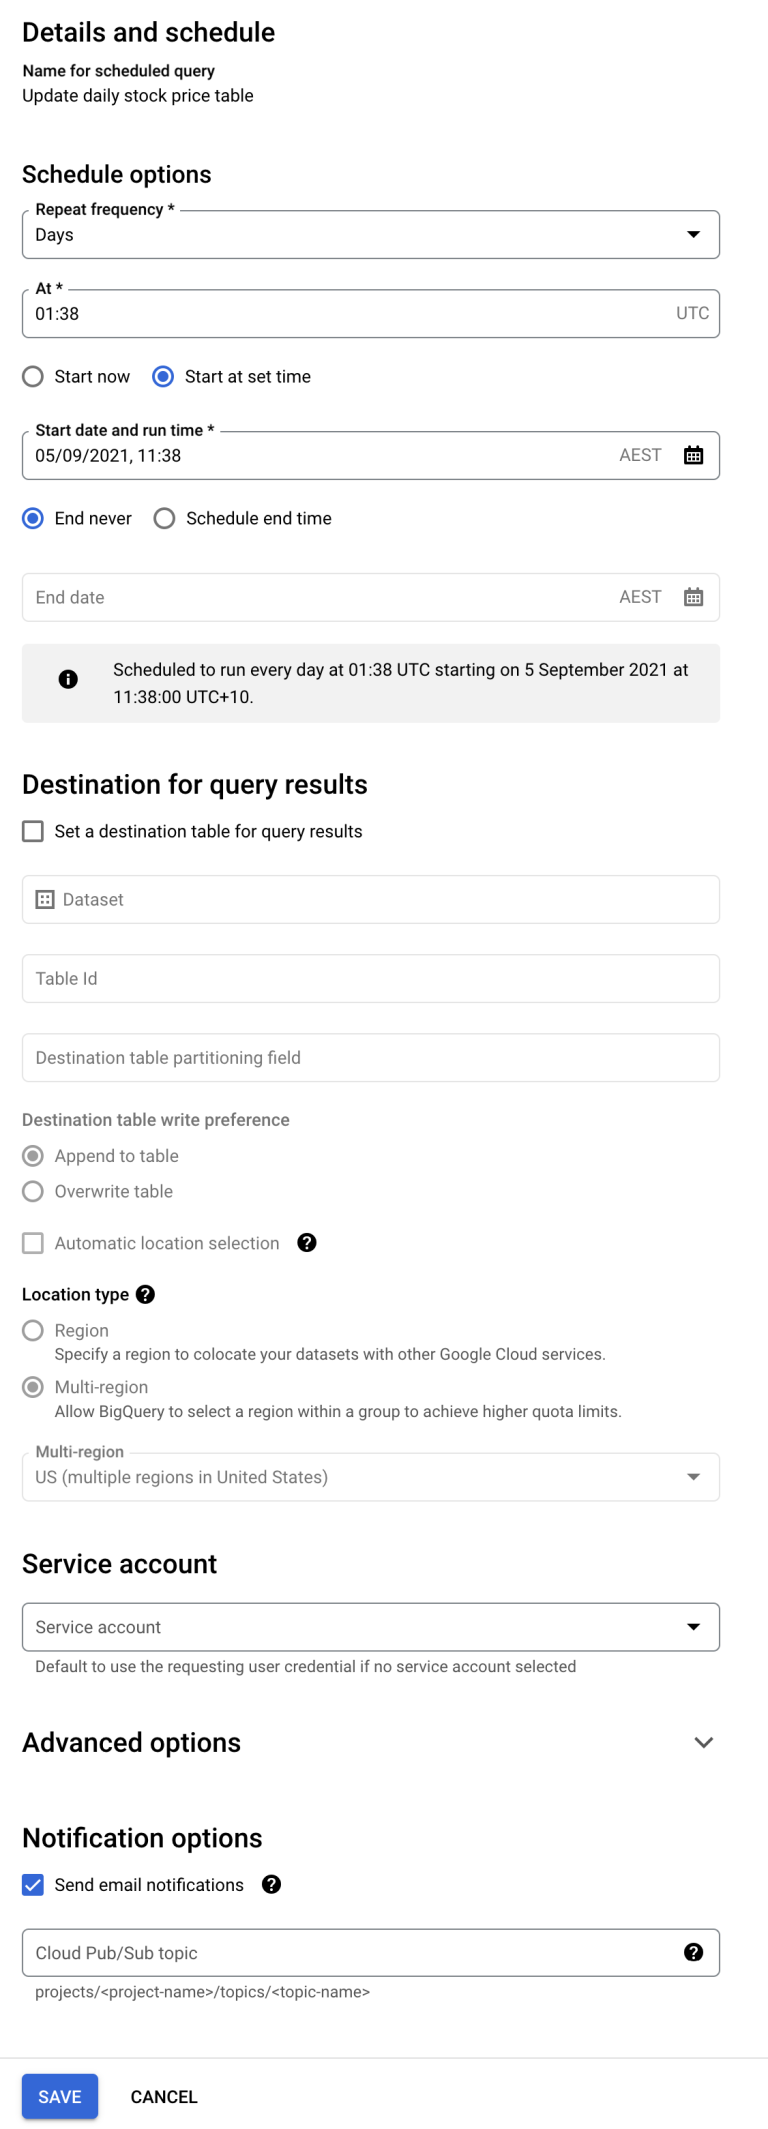Click the CANCEL button
768x2129 pixels.
click(x=164, y=2096)
